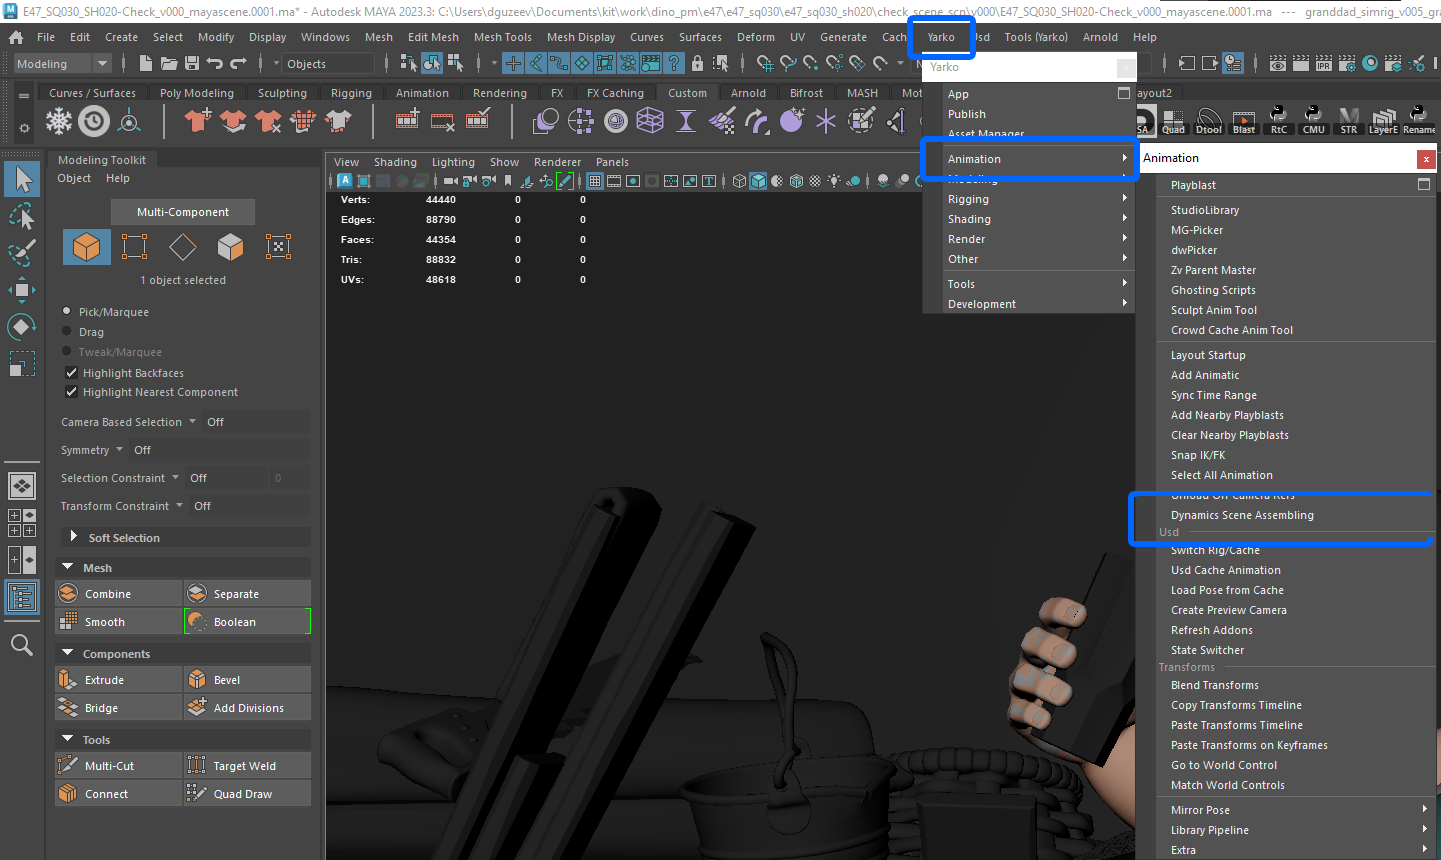The width and height of the screenshot is (1441, 860).
Task: Select the Drag radio option
Action: 67,332
